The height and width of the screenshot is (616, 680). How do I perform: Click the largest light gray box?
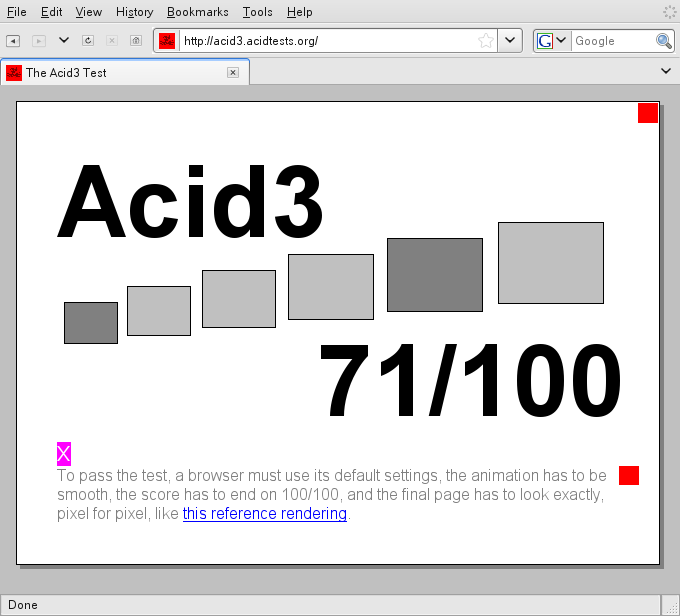551,263
